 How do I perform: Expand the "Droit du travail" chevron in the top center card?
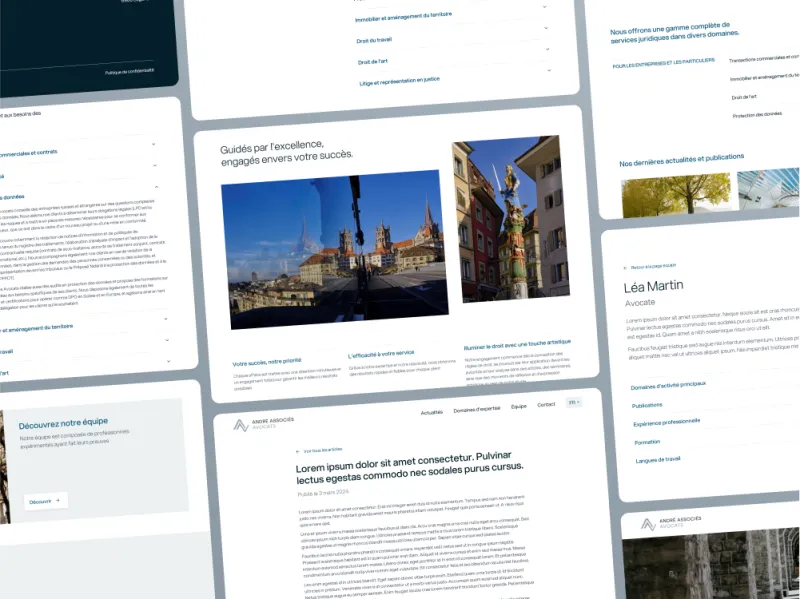546,28
